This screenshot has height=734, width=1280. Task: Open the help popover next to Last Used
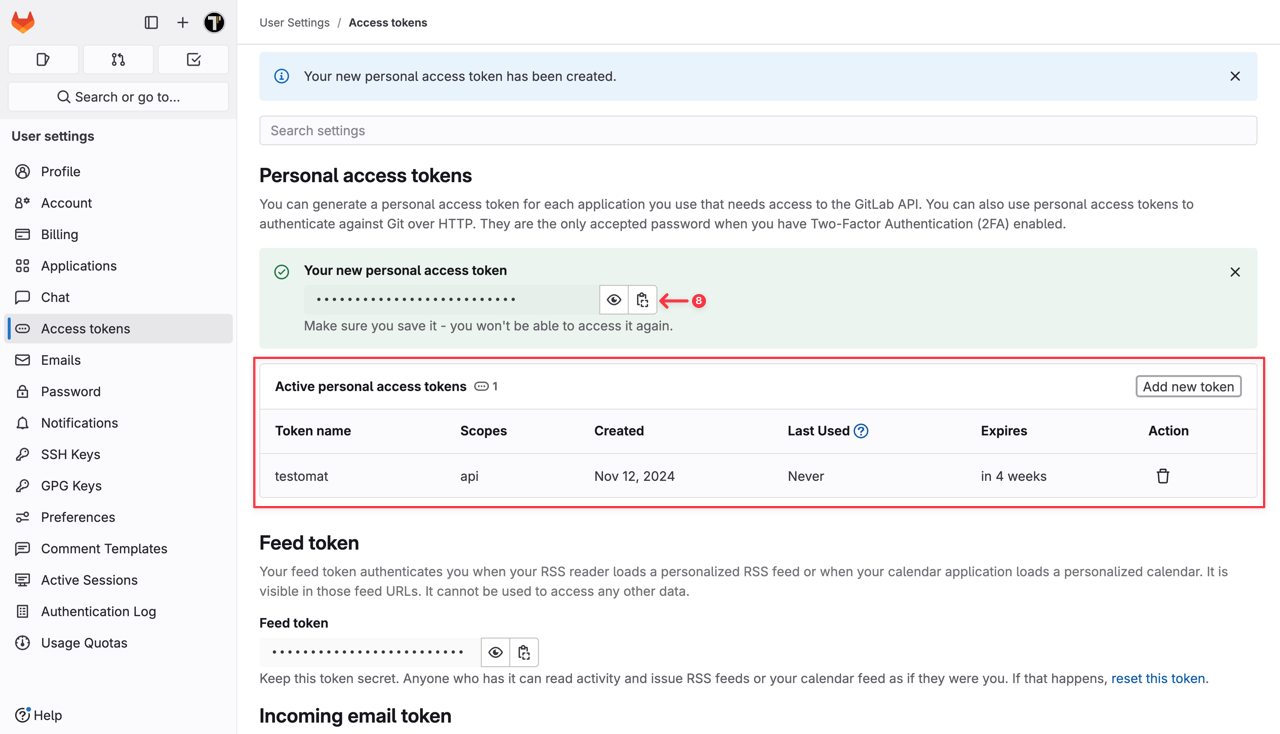[862, 430]
